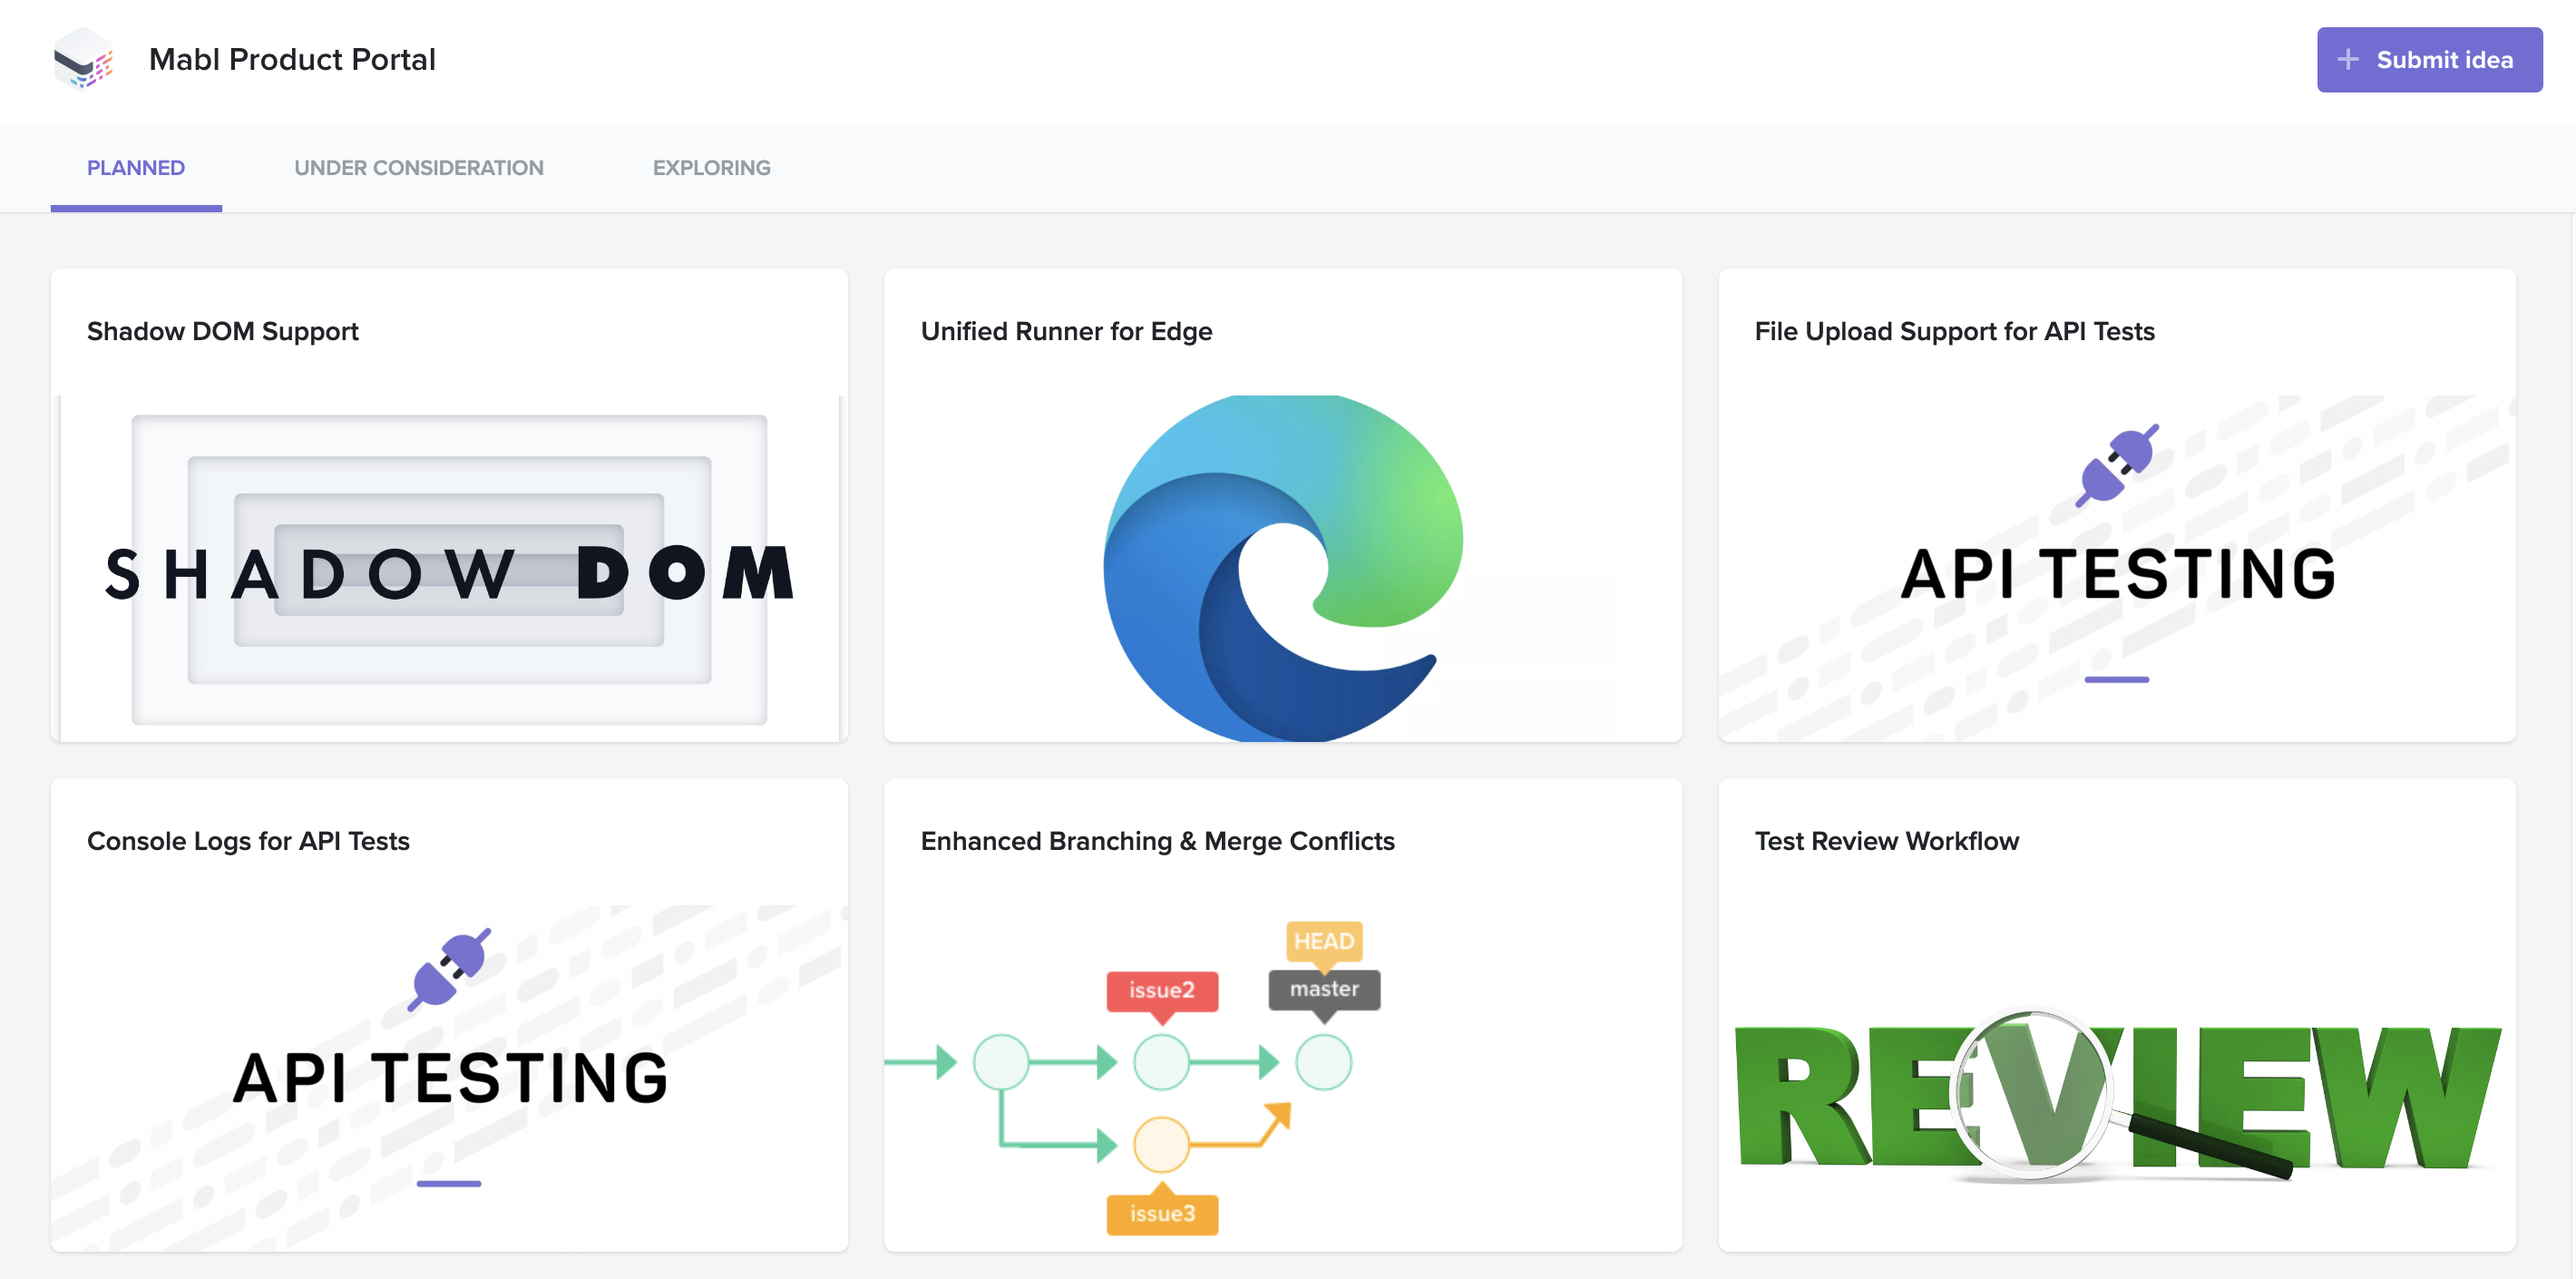Image resolution: width=2576 pixels, height=1279 pixels.
Task: Click API TESTING image in Console Logs card
Action: 449,1078
